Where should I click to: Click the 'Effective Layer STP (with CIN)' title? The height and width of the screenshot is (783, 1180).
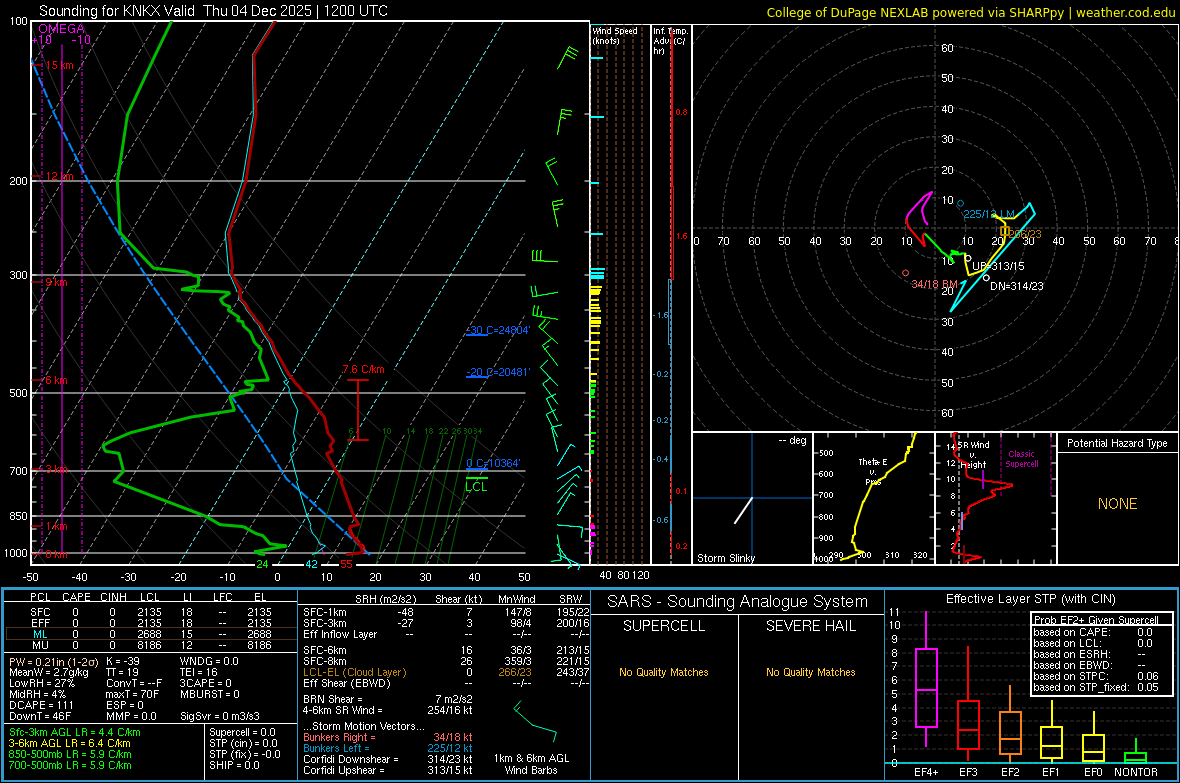pyautogui.click(x=1031, y=599)
